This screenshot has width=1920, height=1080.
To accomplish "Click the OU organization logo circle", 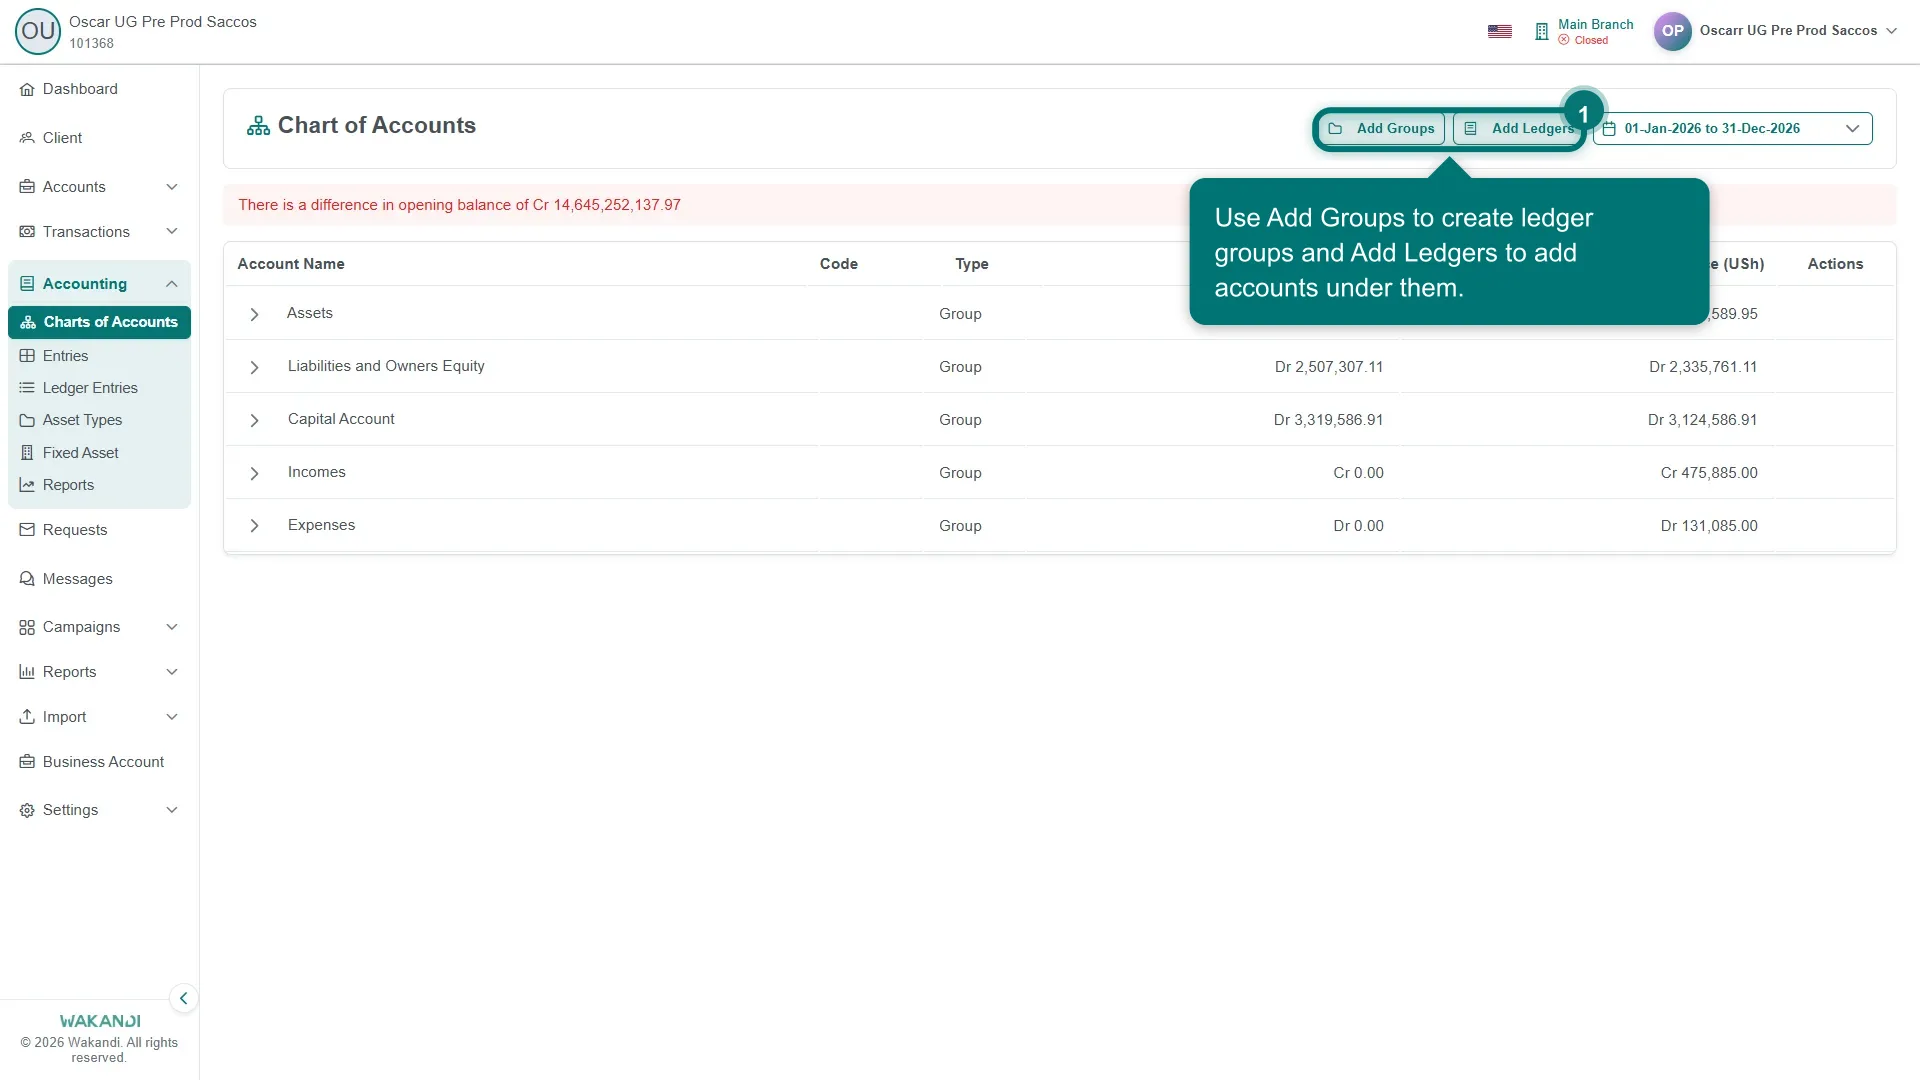I will tap(38, 31).
